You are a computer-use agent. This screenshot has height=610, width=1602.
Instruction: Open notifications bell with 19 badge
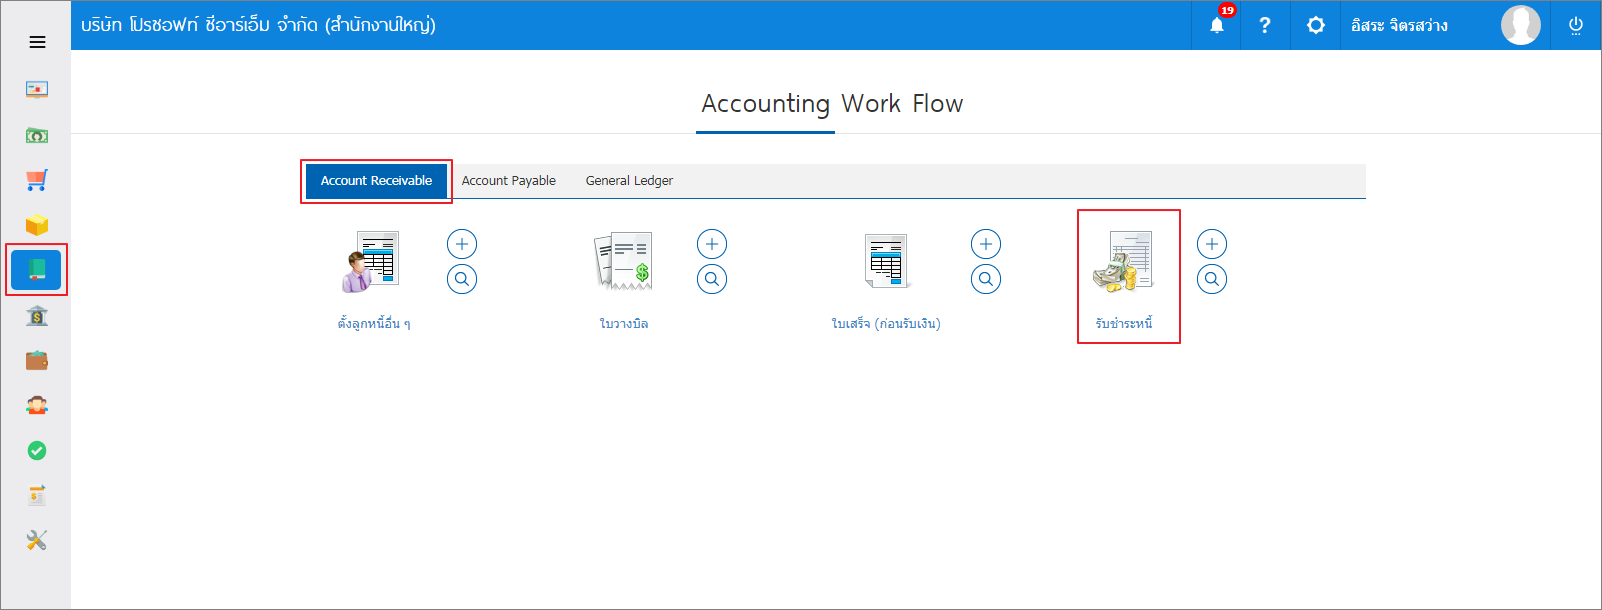tap(1217, 24)
